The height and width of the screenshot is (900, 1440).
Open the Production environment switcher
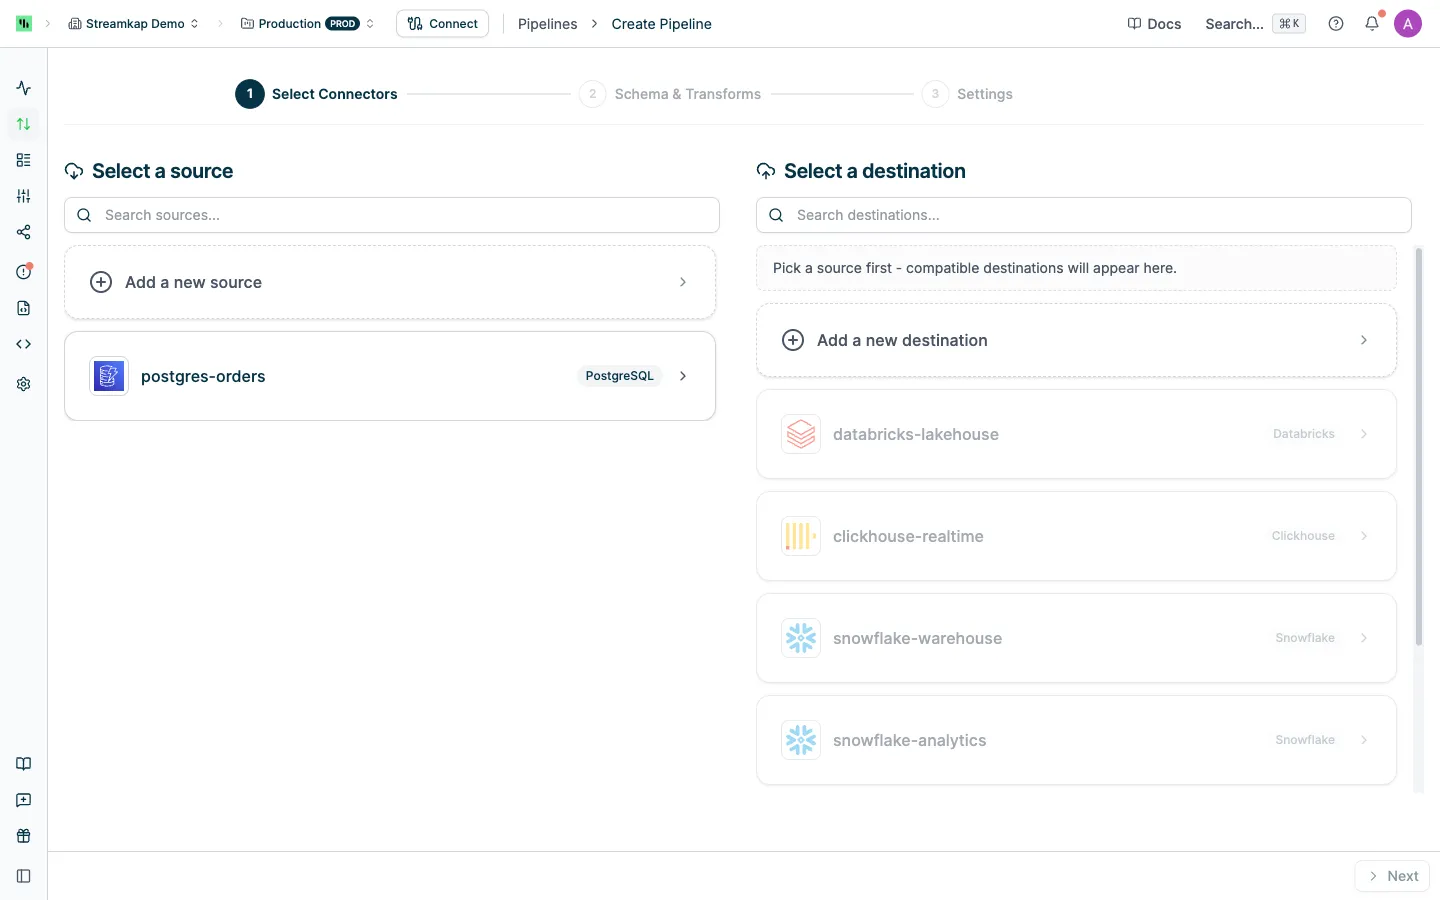(x=307, y=24)
